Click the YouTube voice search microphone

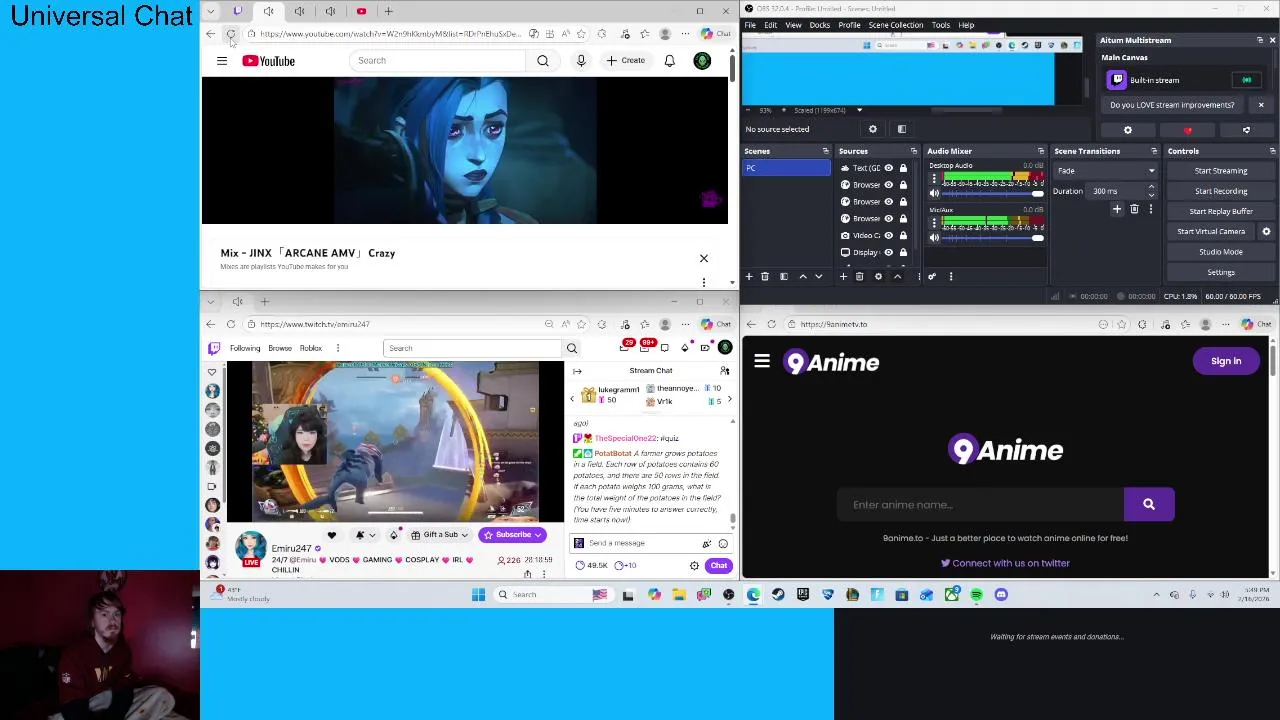(x=581, y=61)
